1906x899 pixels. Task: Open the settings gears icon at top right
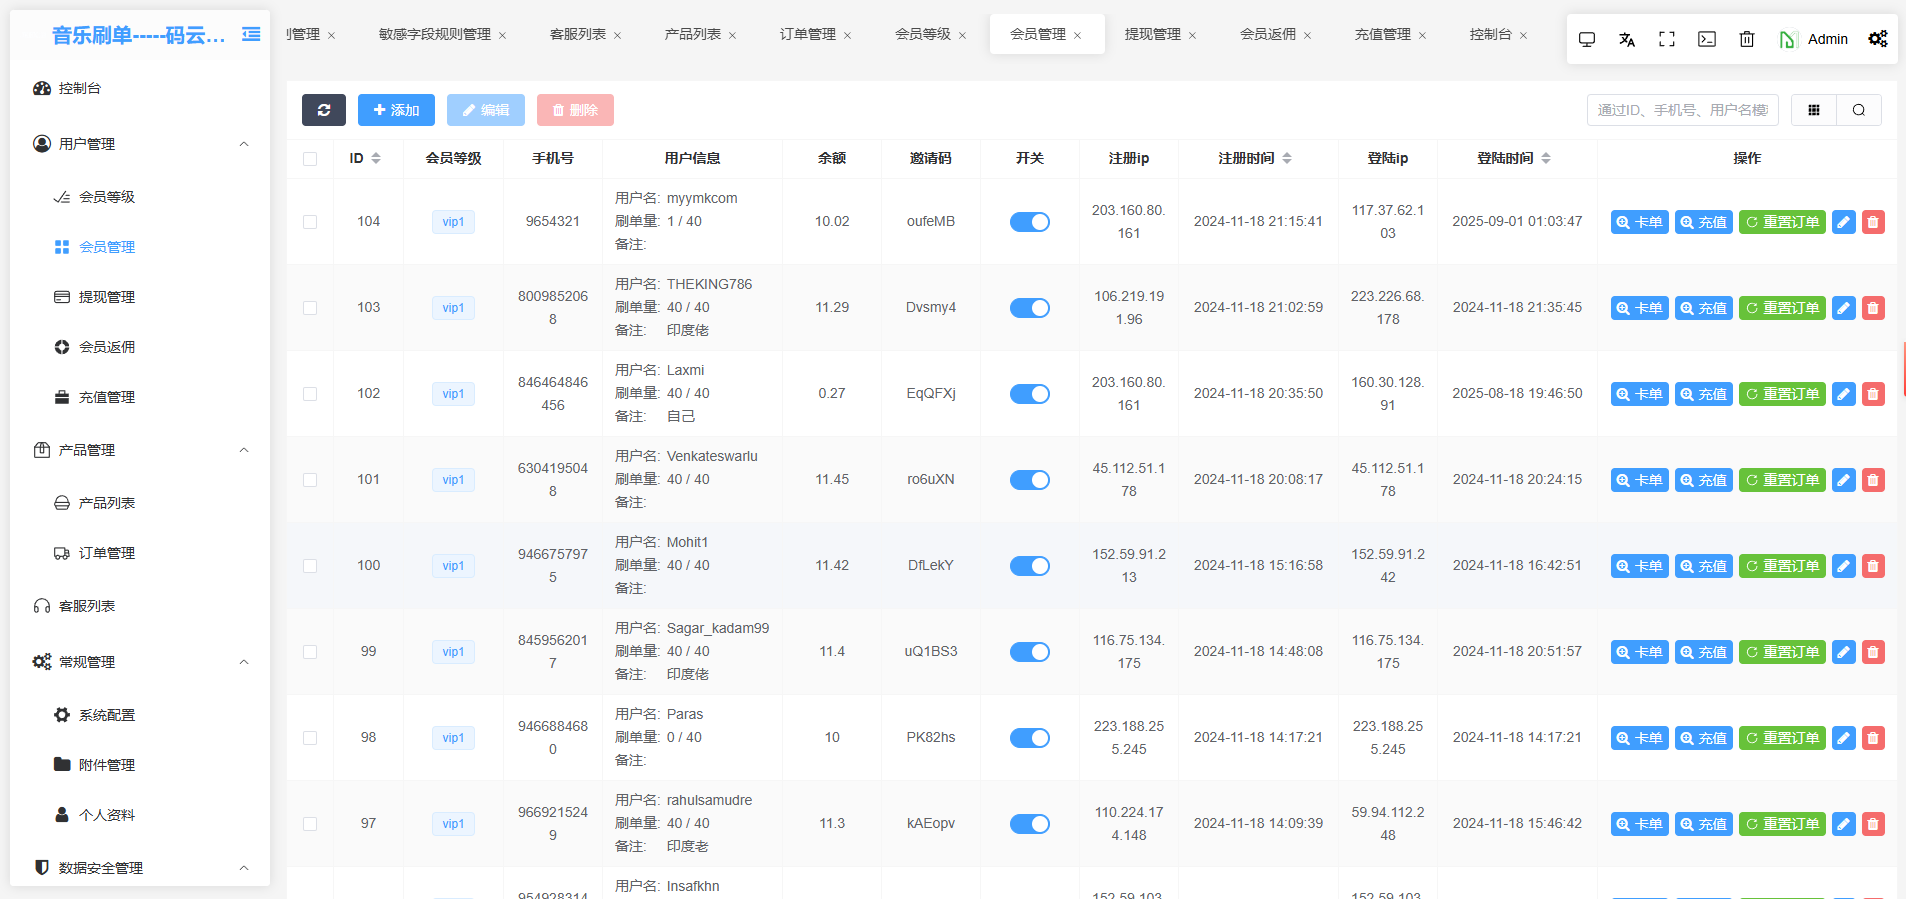(1877, 39)
